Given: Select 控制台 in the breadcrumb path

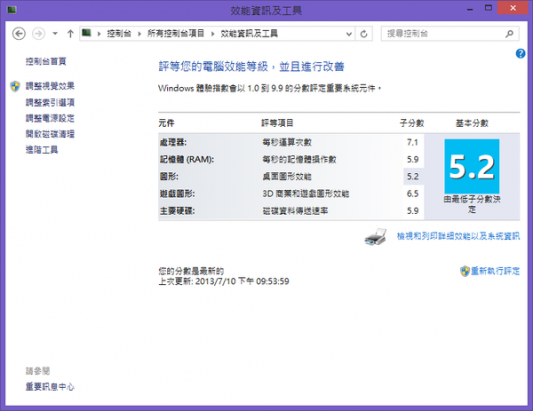Looking at the screenshot, I should (119, 33).
